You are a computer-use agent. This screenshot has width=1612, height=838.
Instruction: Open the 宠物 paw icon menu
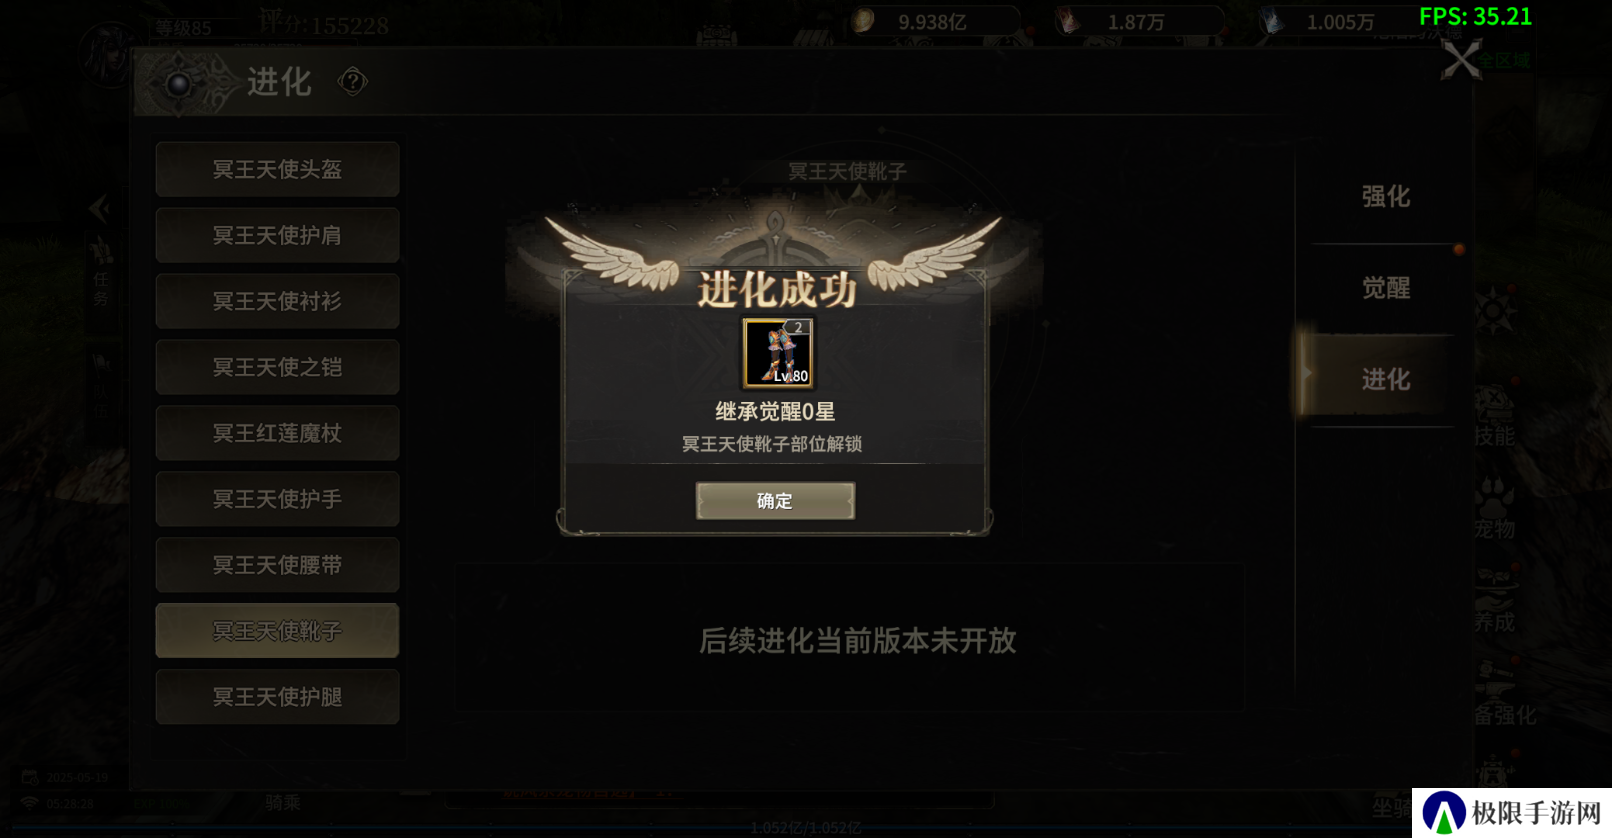tap(1494, 507)
